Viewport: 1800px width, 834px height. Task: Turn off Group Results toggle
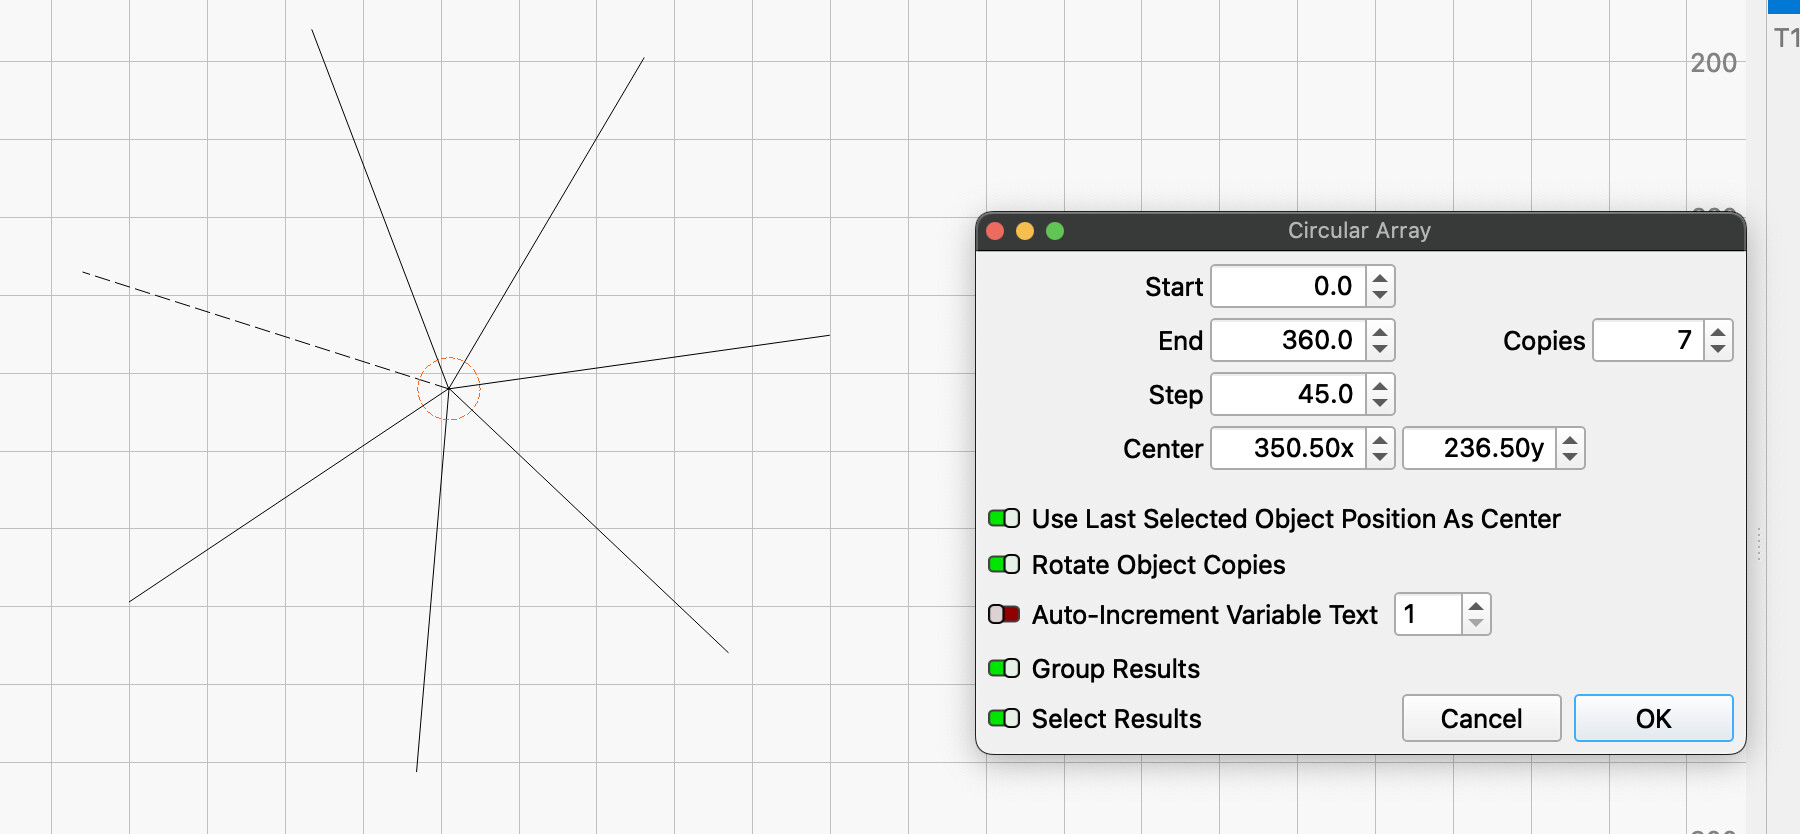[x=1004, y=668]
